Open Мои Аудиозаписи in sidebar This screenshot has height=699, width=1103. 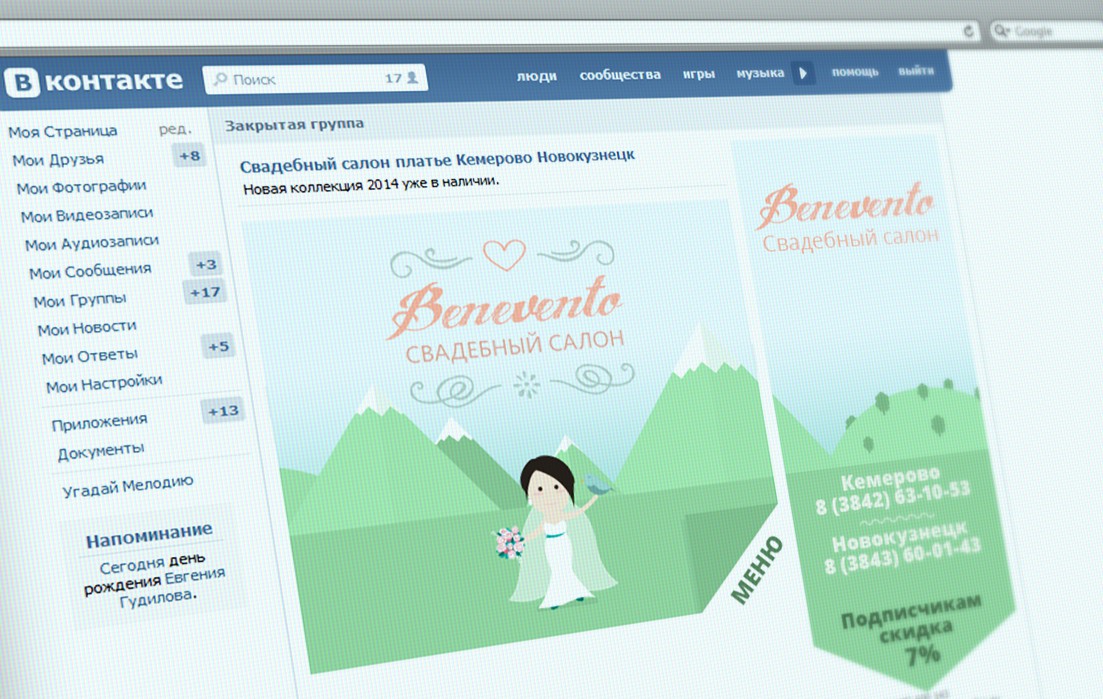click(x=91, y=243)
